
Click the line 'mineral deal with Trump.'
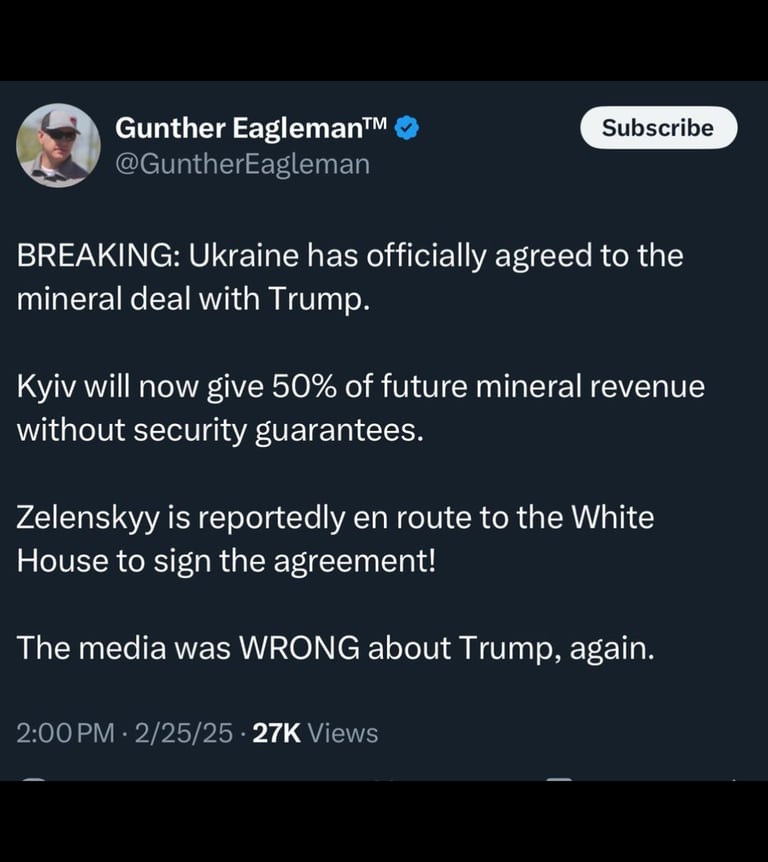193,299
